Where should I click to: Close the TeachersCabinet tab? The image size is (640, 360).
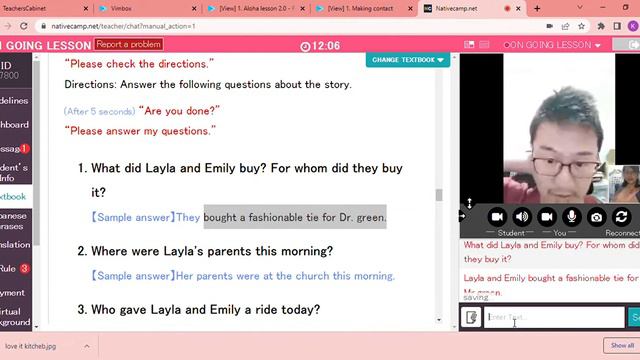pos(86,8)
